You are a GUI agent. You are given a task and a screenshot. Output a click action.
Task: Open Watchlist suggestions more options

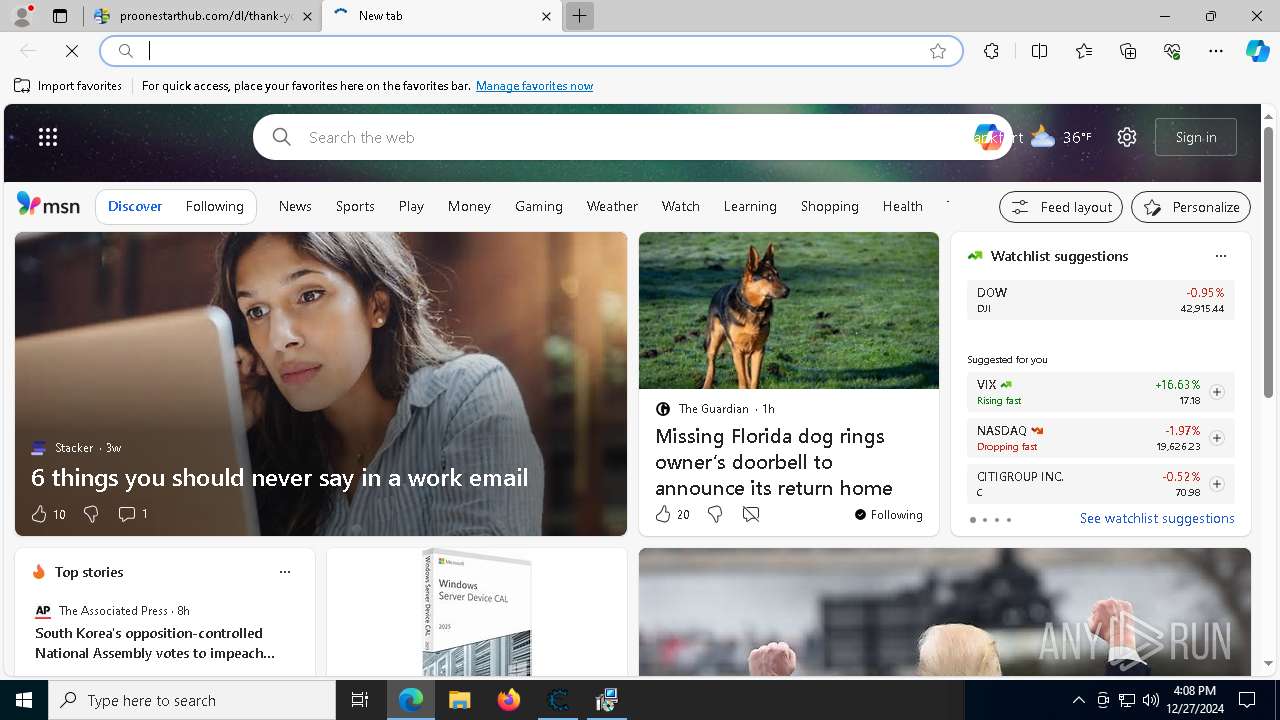pos(1220,256)
